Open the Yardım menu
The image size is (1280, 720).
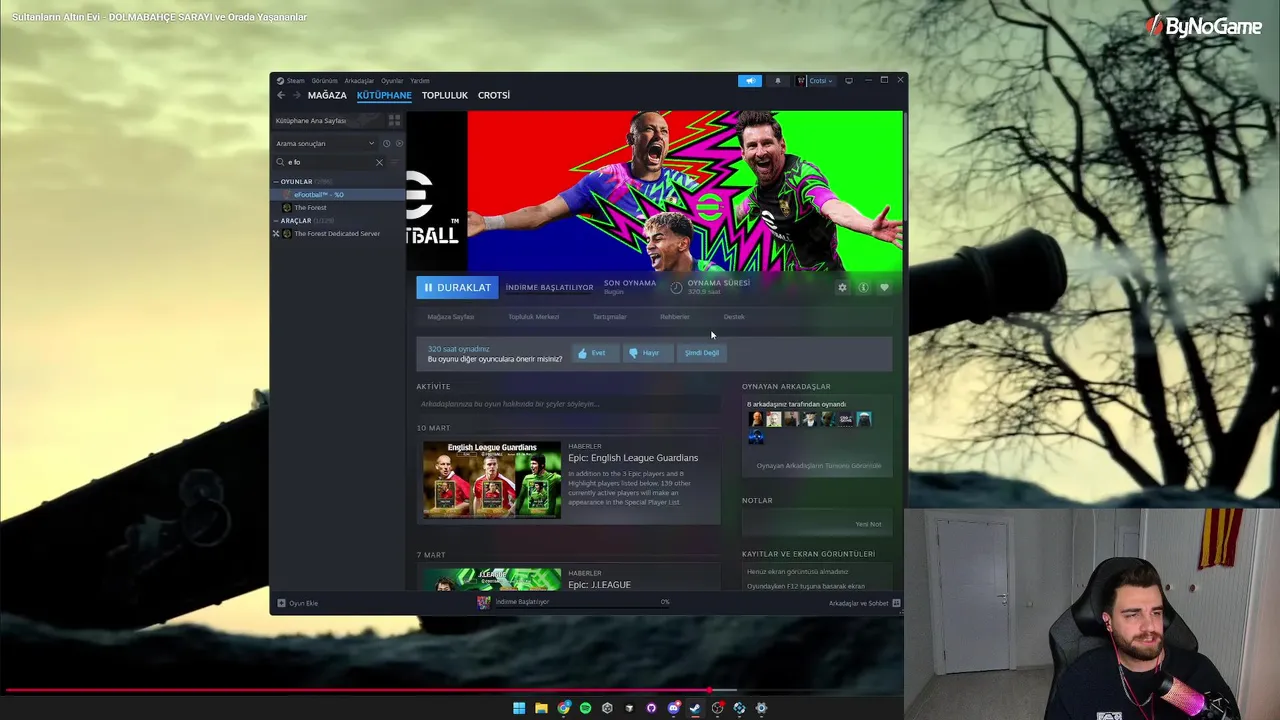click(420, 81)
